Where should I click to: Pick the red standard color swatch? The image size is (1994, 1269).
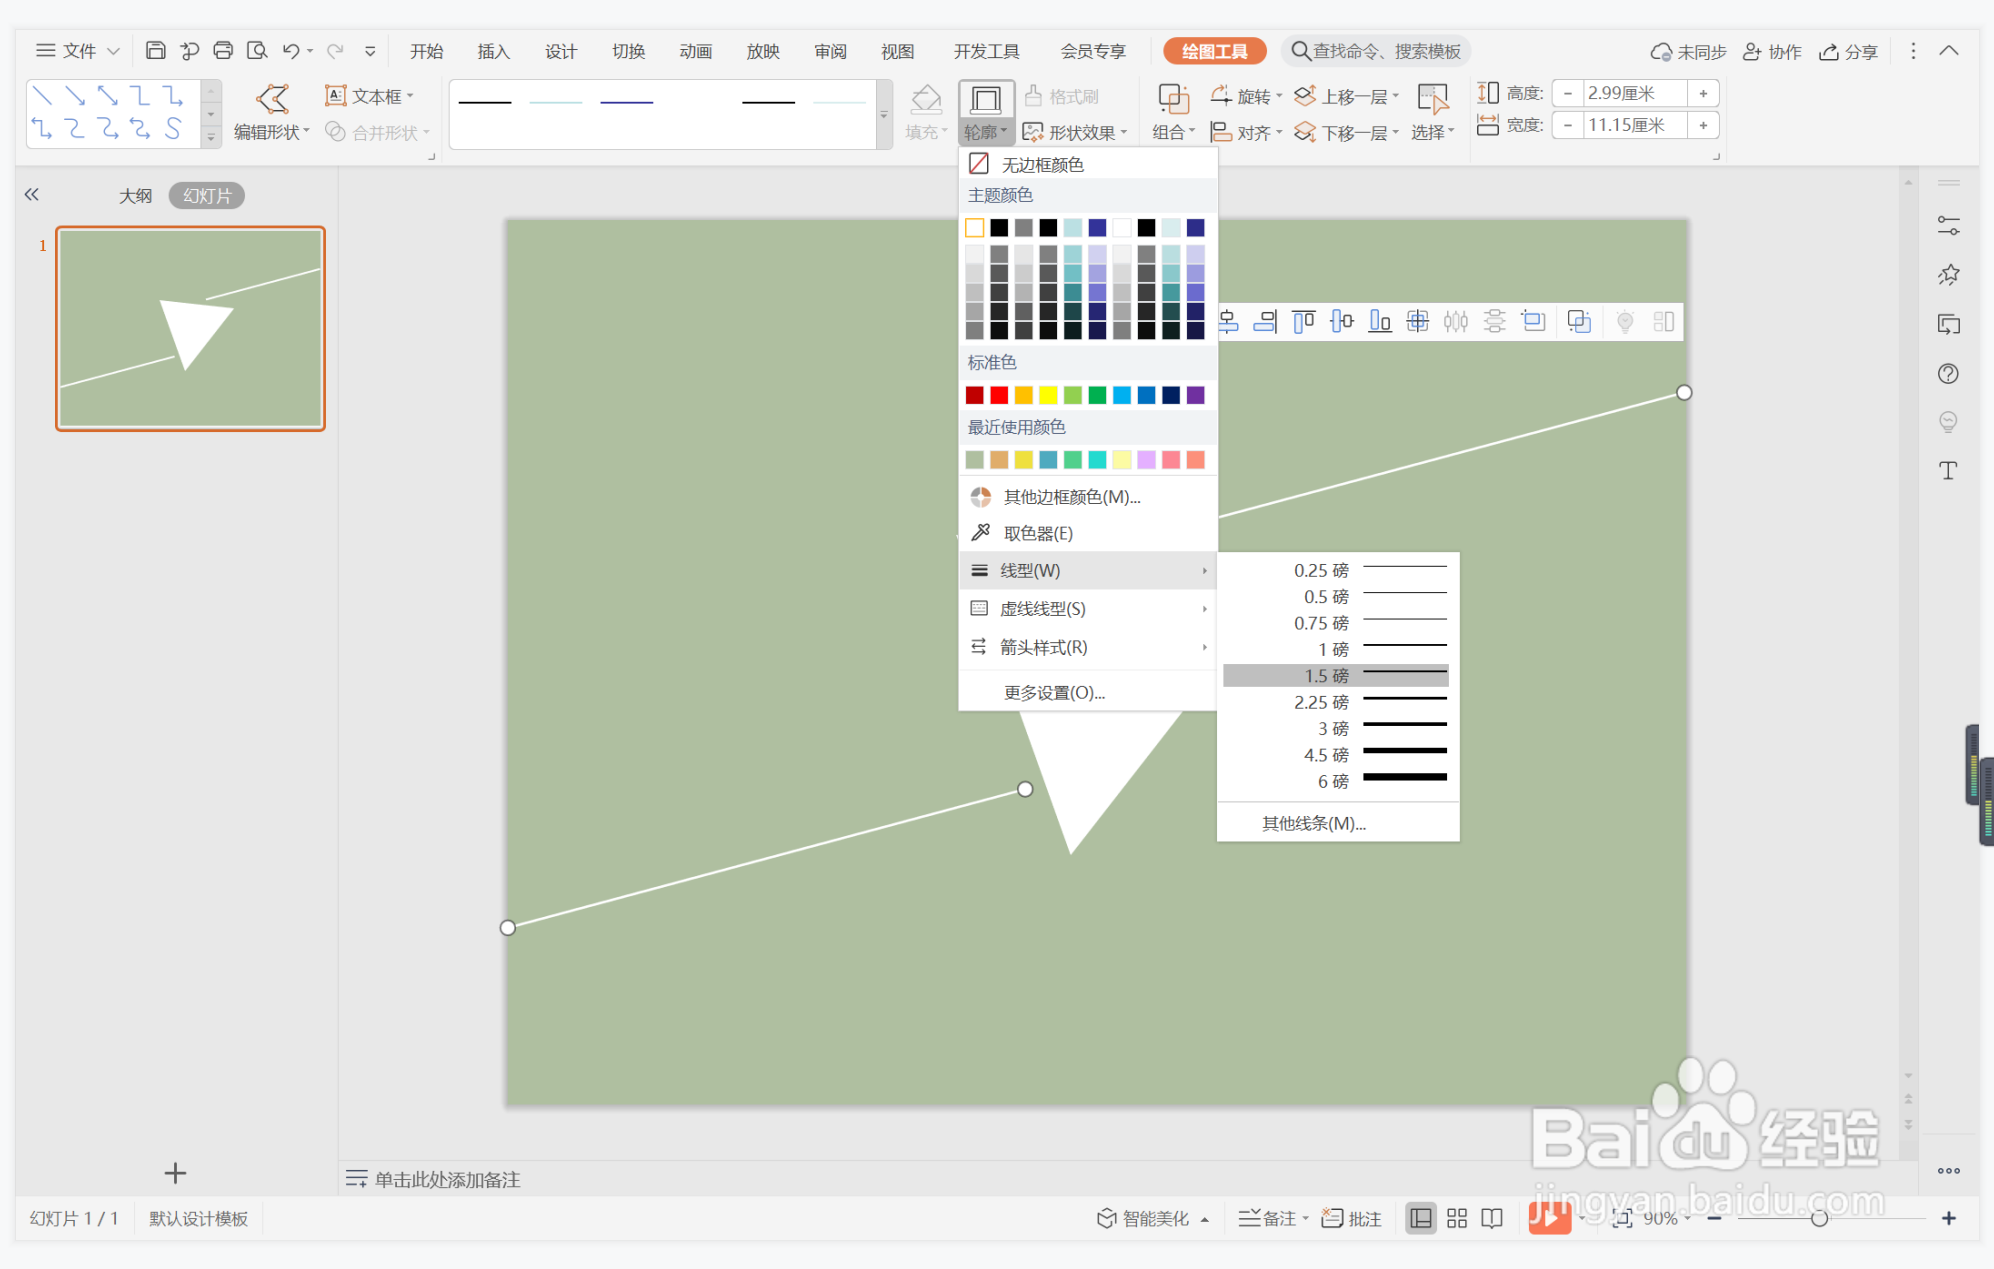(999, 395)
